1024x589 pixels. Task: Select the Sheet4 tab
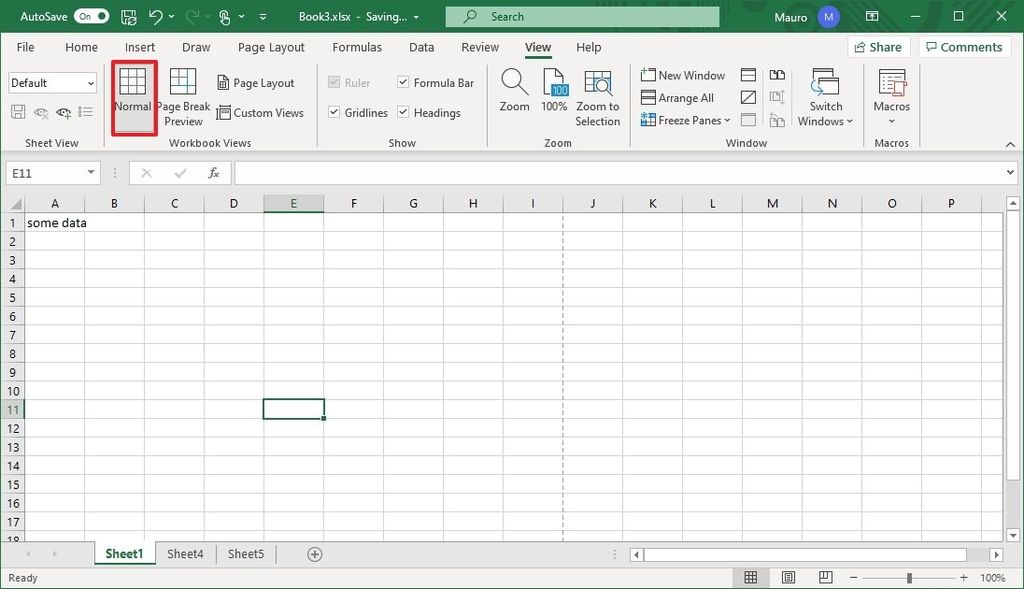[185, 553]
